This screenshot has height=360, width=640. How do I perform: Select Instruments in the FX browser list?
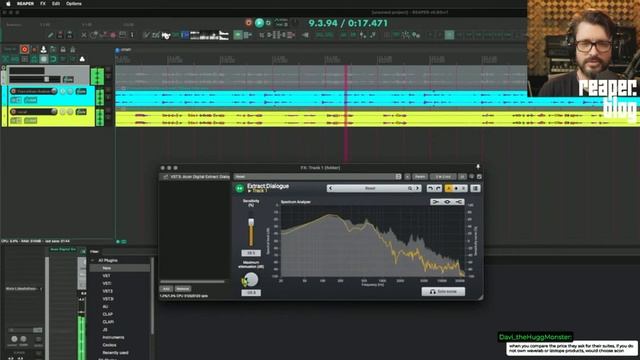click(113, 338)
